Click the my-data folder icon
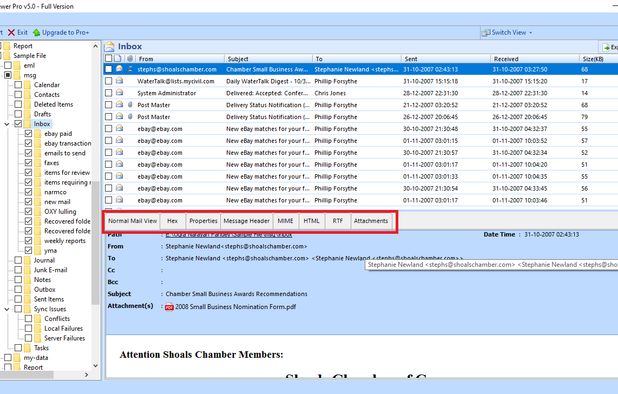Viewport: 618px width, 394px height. 17,358
